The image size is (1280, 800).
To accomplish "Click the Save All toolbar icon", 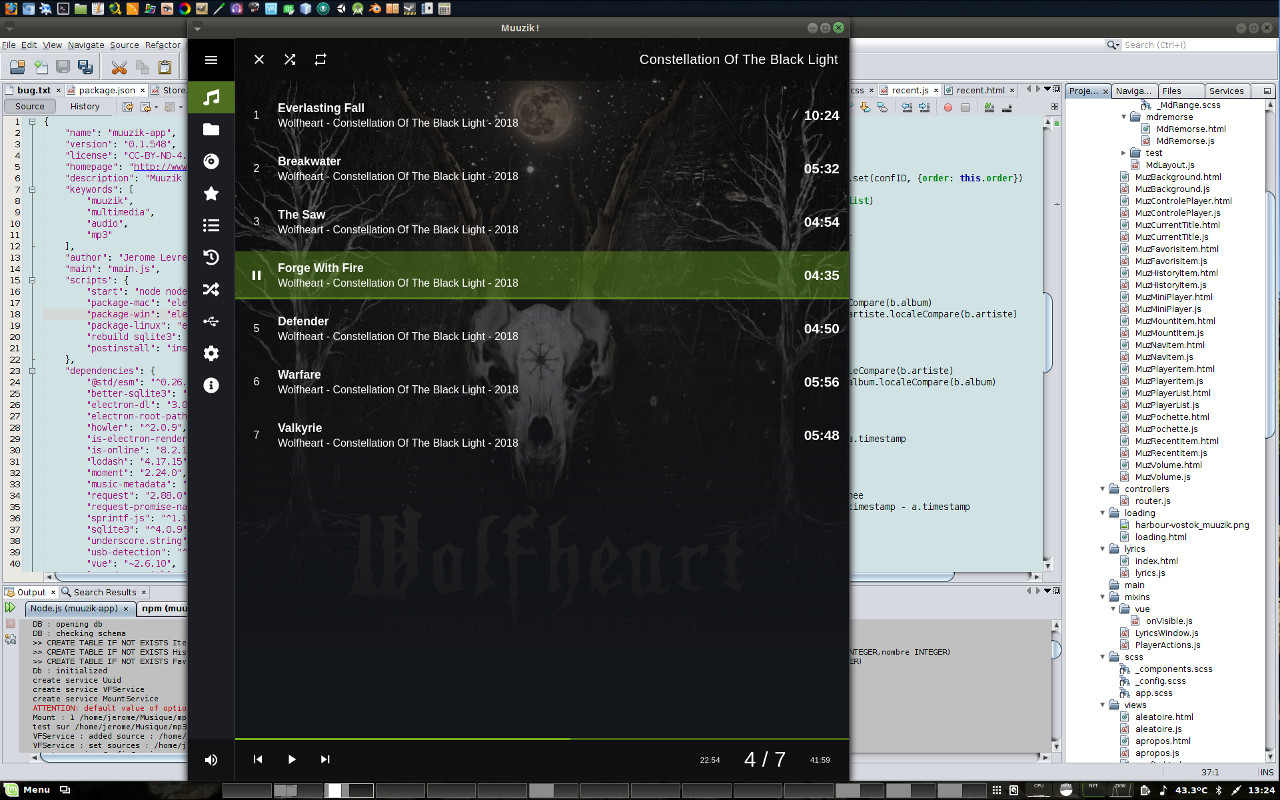I will point(85,67).
